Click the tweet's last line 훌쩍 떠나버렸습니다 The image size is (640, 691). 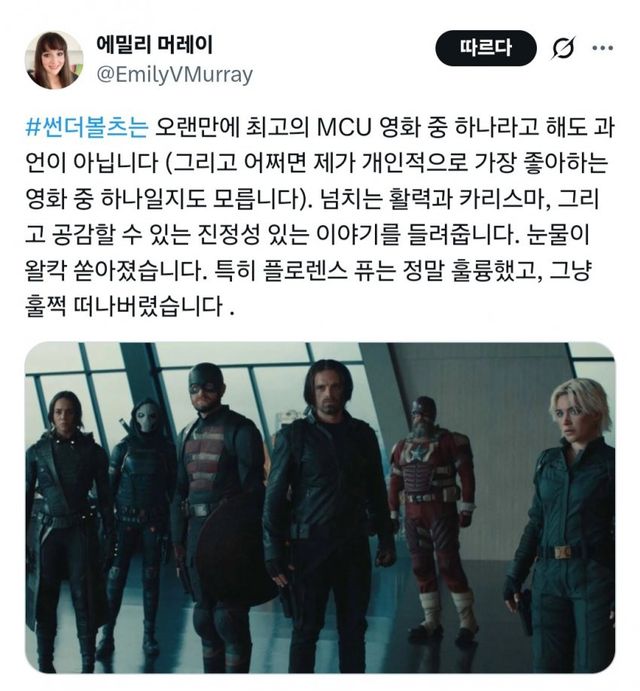click(129, 306)
